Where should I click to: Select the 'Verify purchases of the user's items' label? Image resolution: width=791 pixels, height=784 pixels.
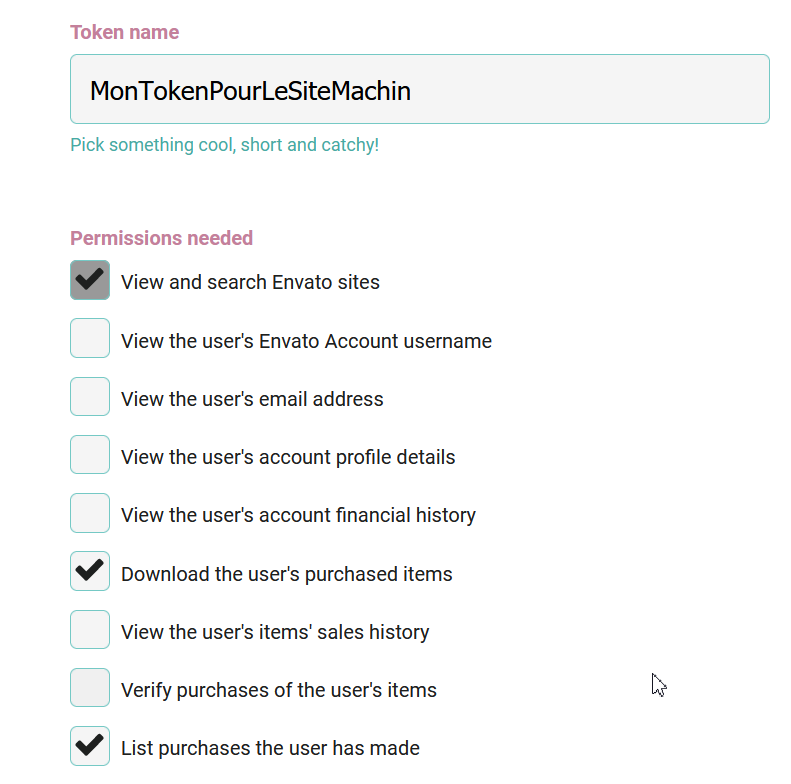click(279, 690)
